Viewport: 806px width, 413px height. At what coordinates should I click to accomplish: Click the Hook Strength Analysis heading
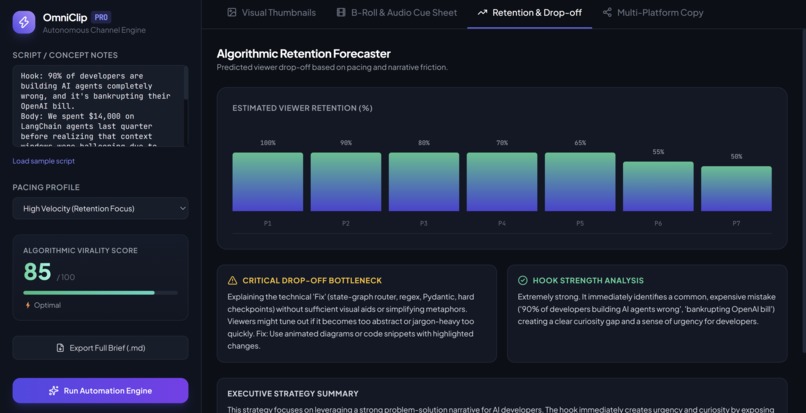[x=588, y=280]
